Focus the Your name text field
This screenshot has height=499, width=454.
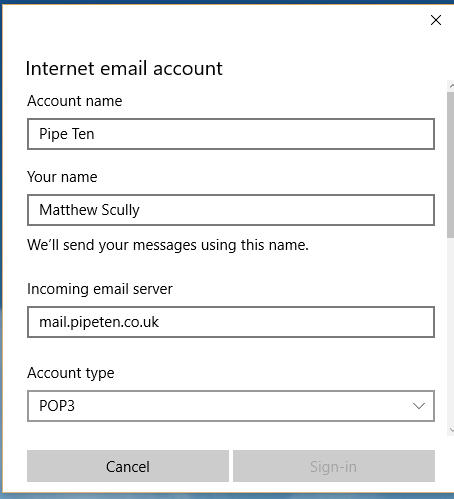coord(231,210)
